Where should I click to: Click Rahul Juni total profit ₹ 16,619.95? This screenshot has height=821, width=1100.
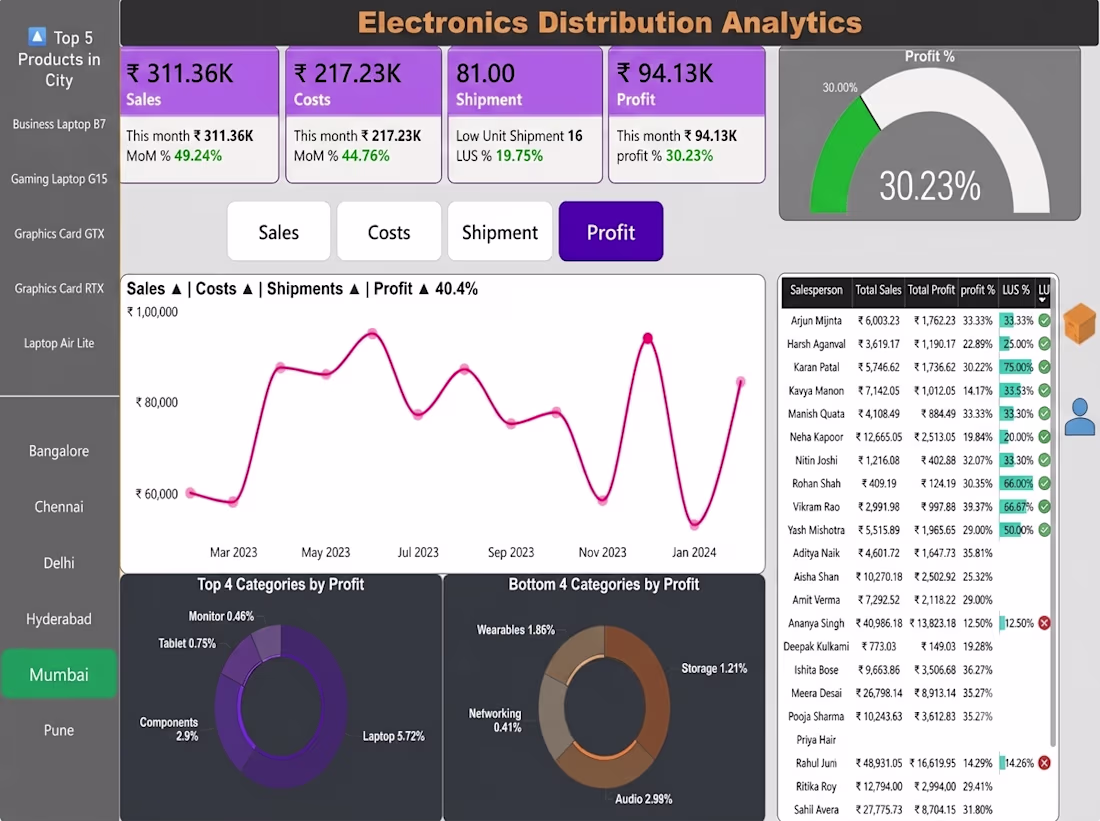click(x=932, y=763)
